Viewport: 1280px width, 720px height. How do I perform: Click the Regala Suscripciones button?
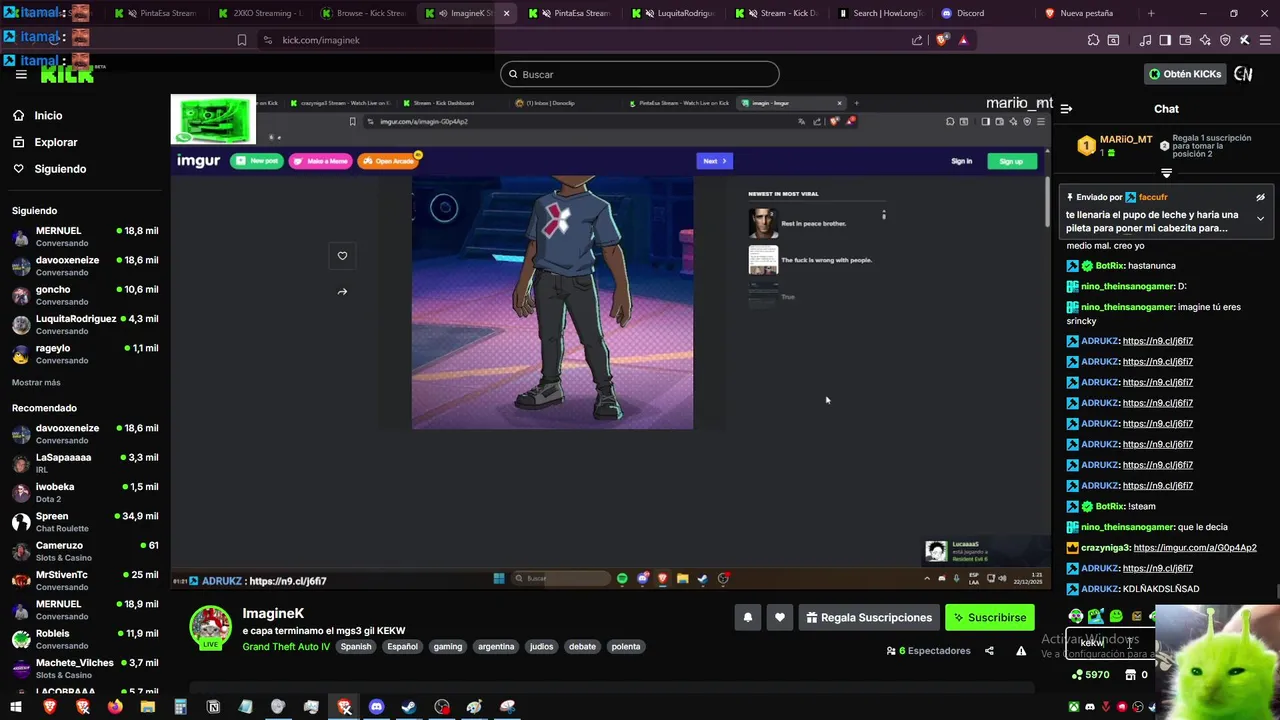pos(869,618)
